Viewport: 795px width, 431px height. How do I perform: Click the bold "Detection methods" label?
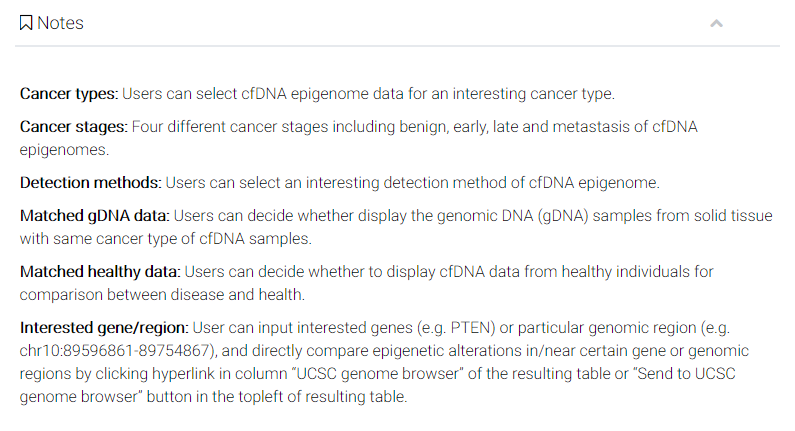click(x=90, y=183)
